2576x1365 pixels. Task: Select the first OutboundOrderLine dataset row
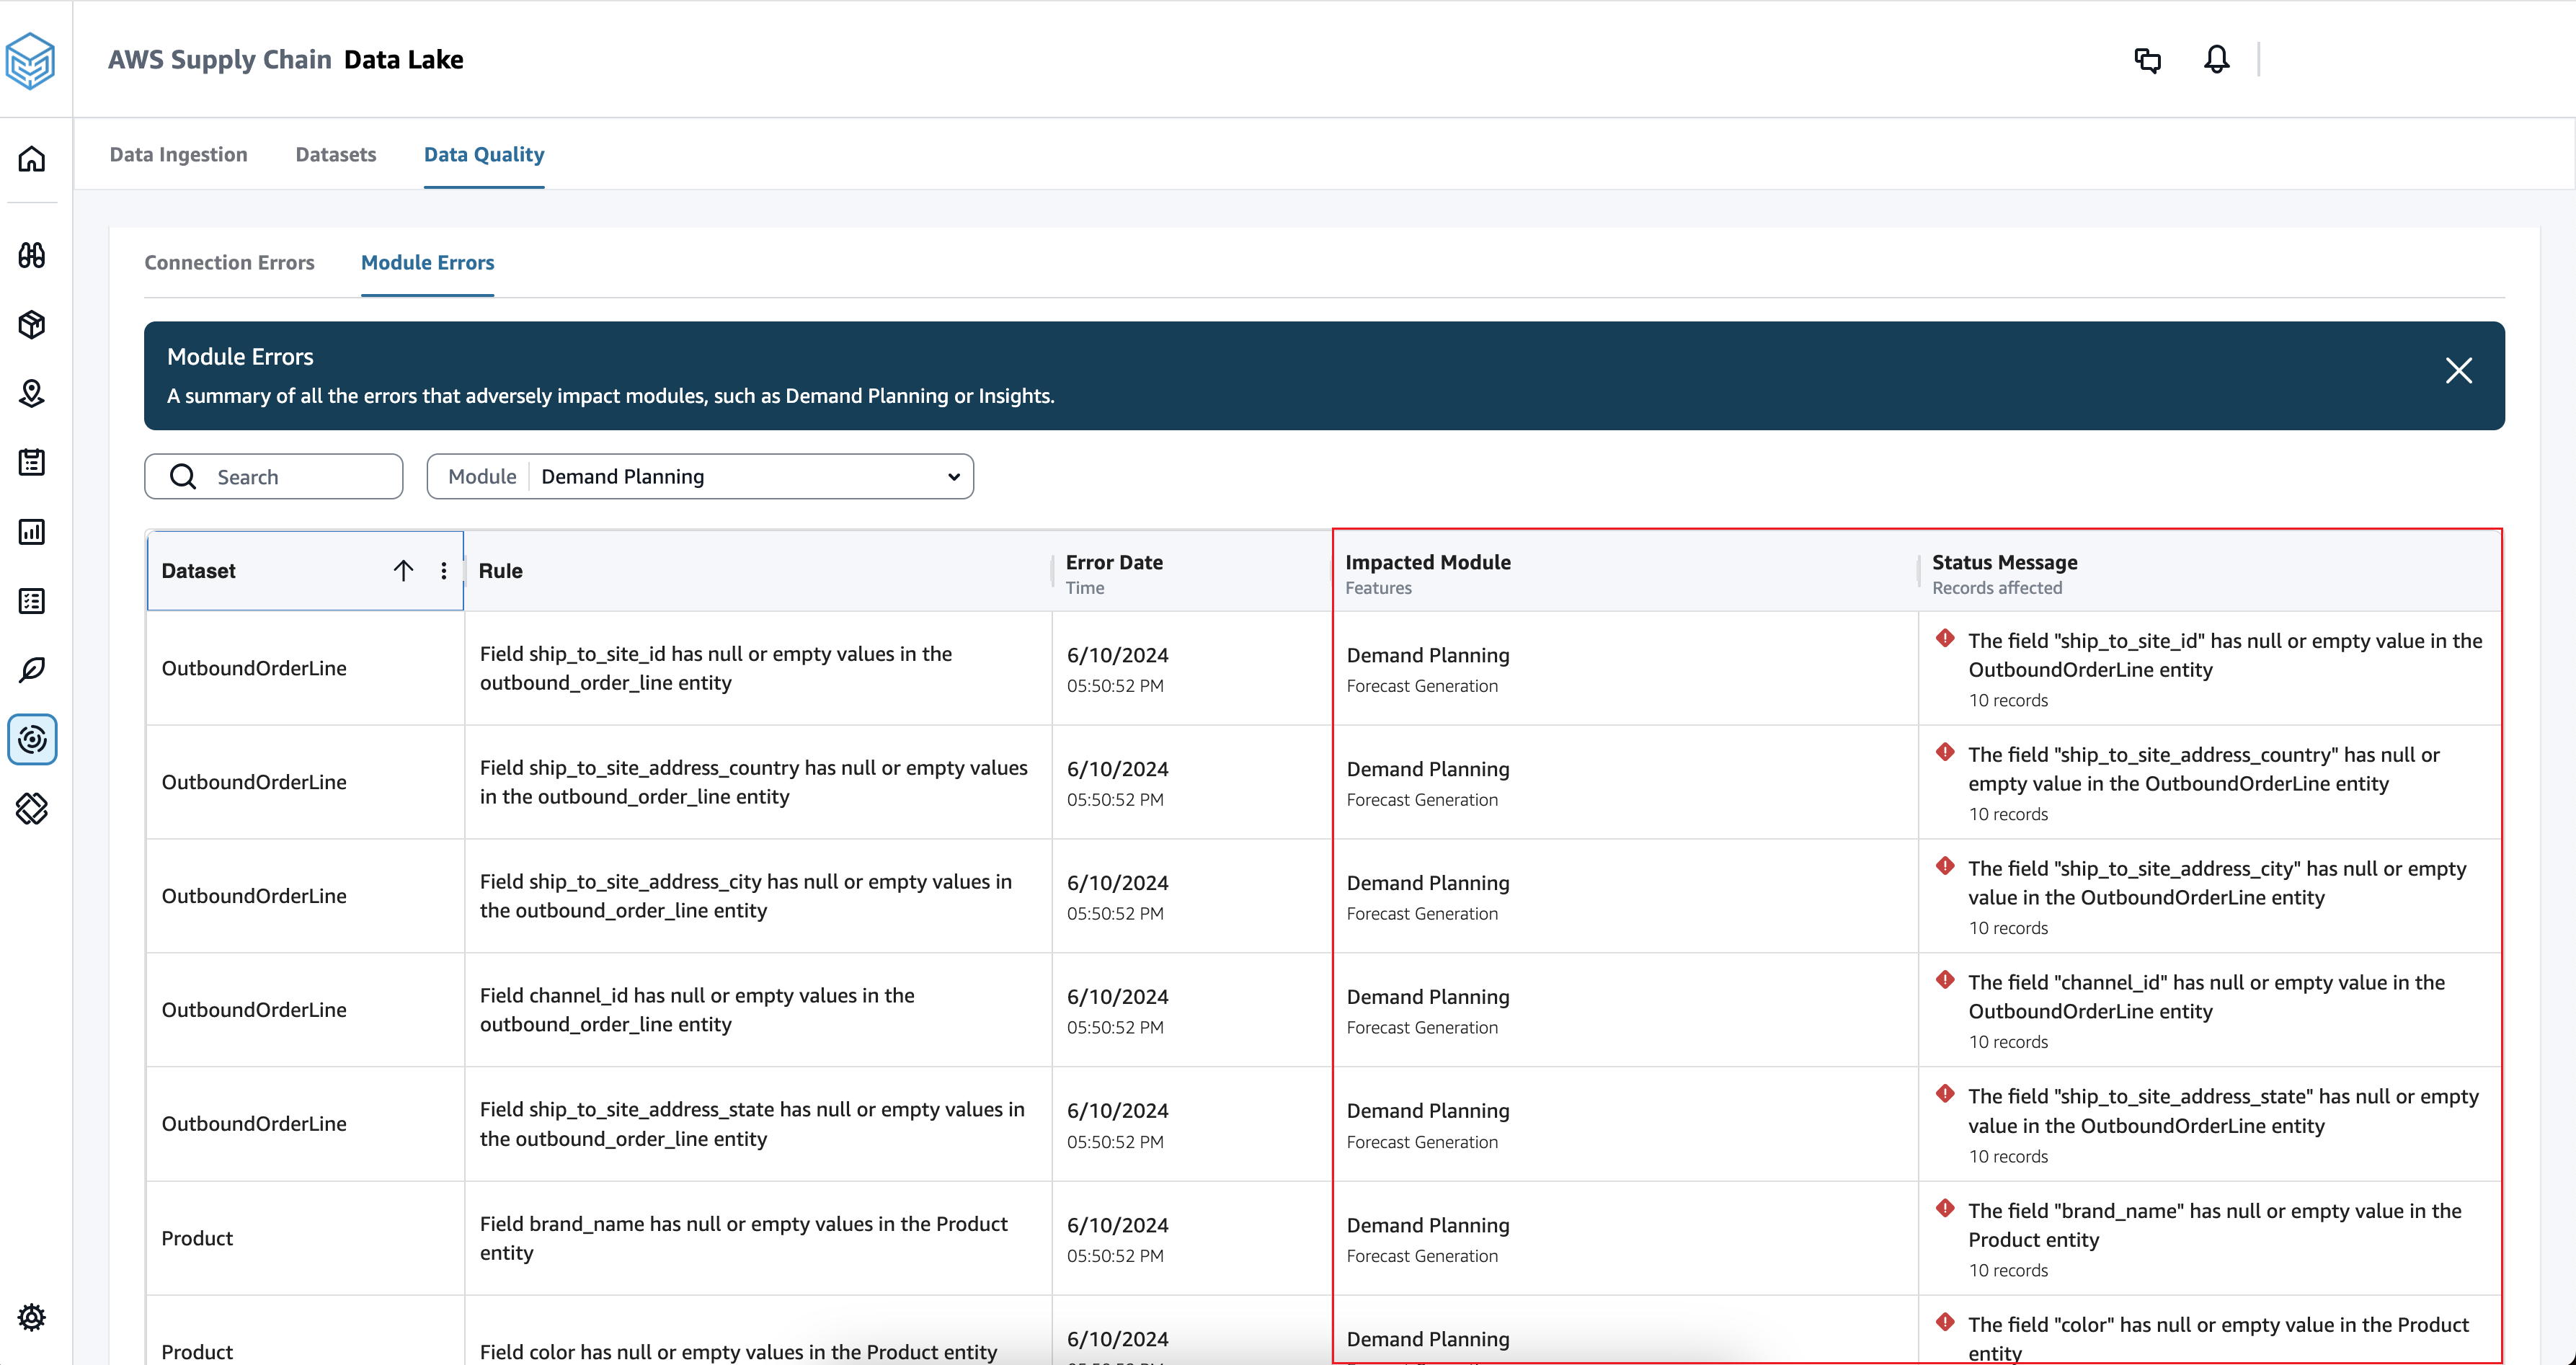1324,668
